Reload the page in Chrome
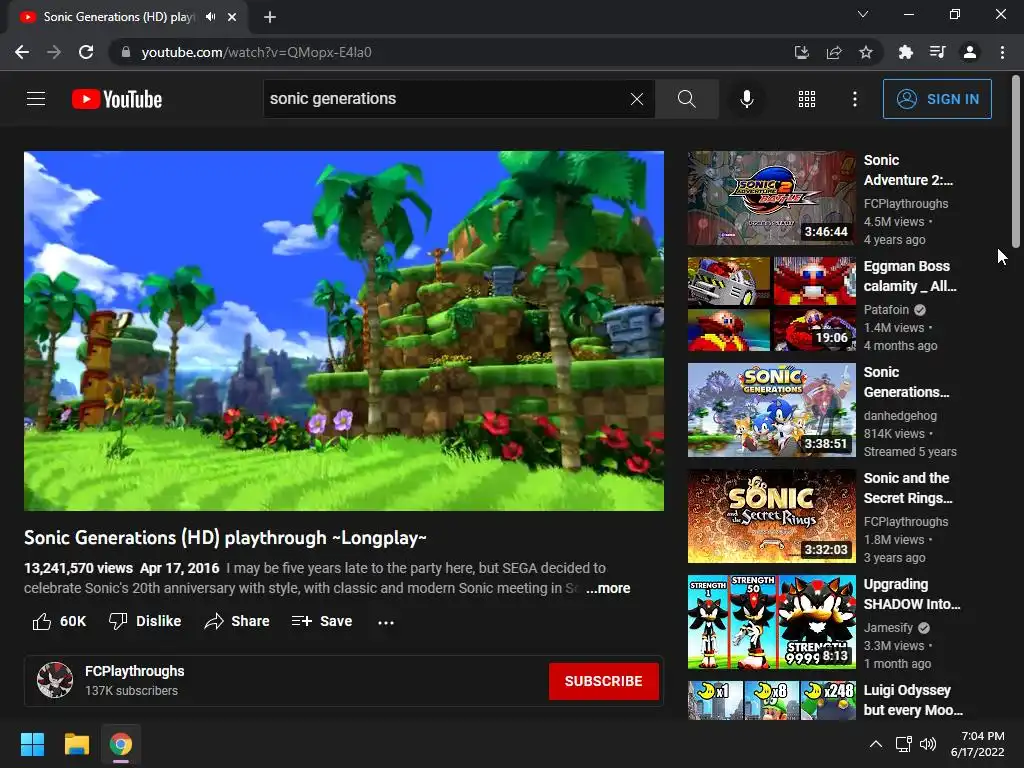 click(x=86, y=52)
